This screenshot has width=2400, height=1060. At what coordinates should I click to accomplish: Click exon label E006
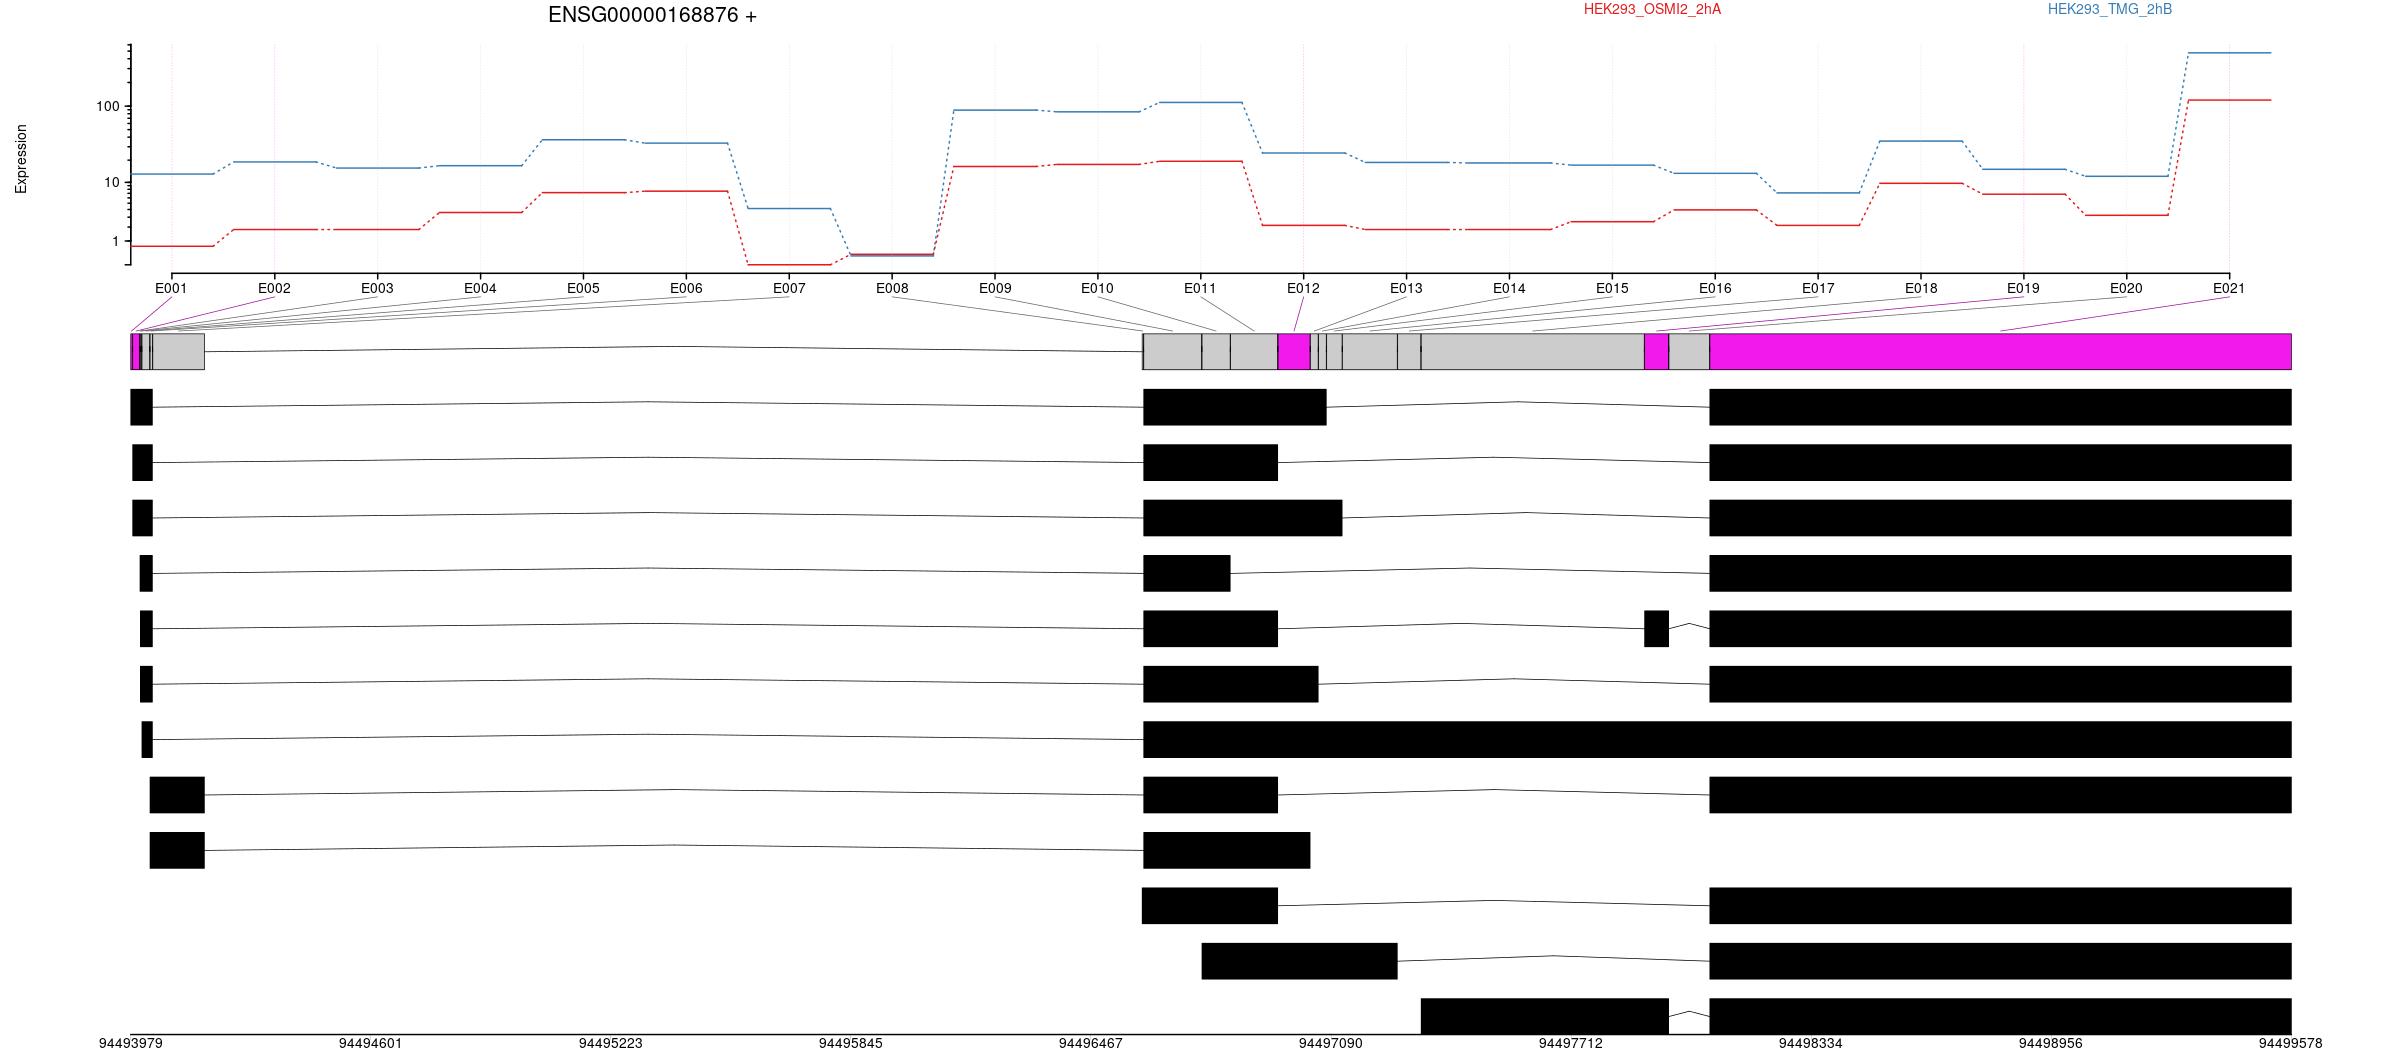pyautogui.click(x=686, y=288)
